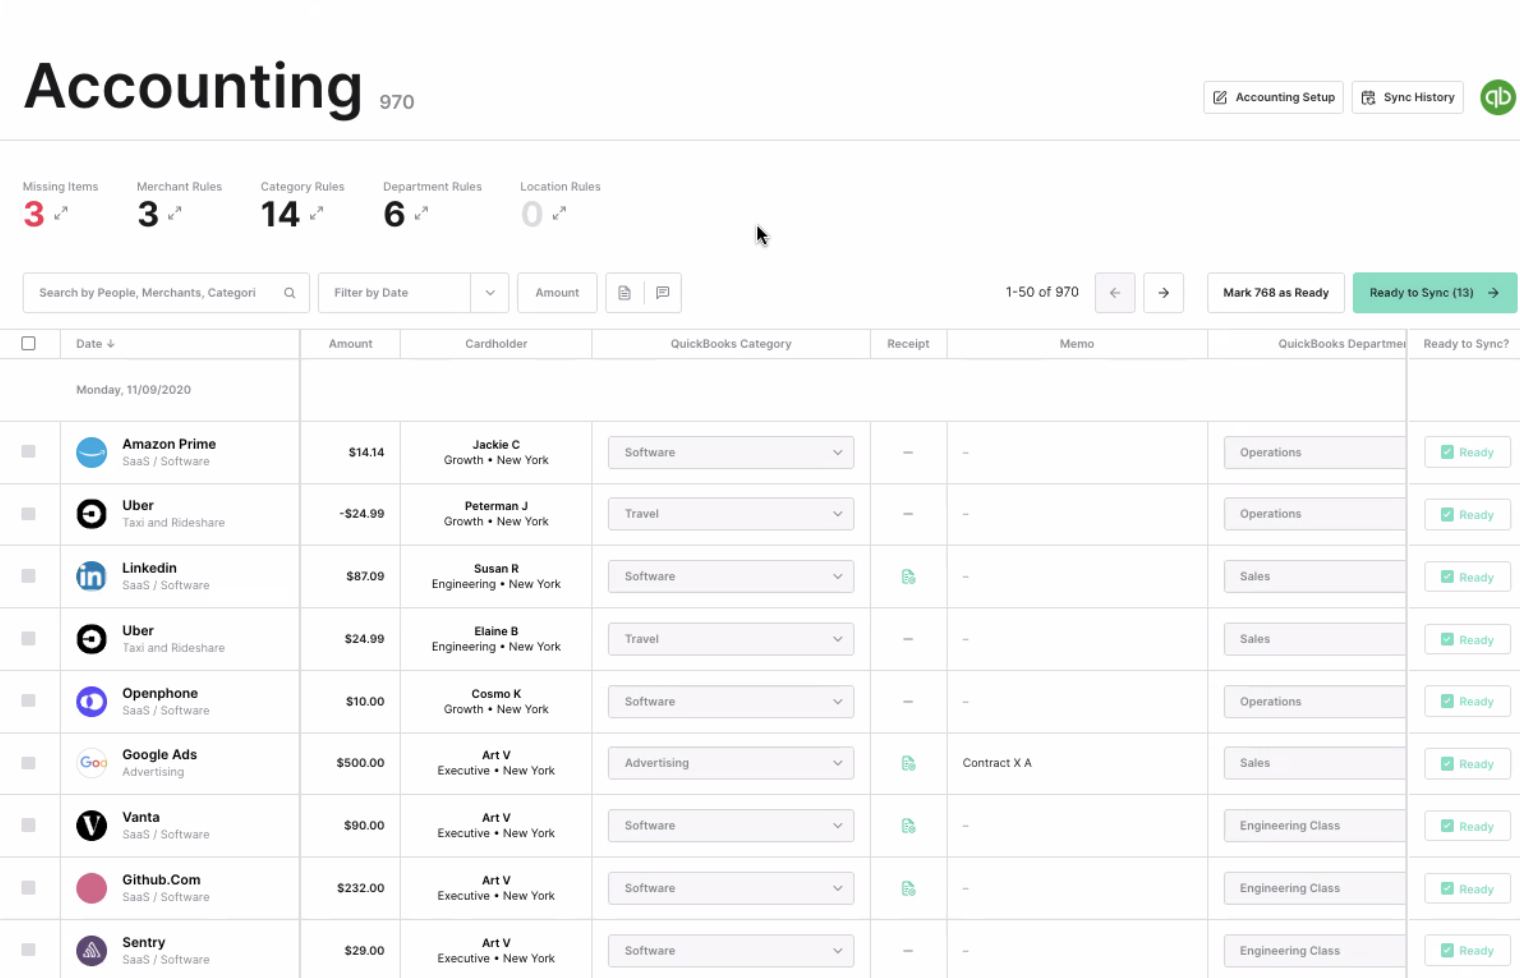Change the Software category dropdown for Sentry
Screen dimensions: 1520x978
(x=731, y=950)
